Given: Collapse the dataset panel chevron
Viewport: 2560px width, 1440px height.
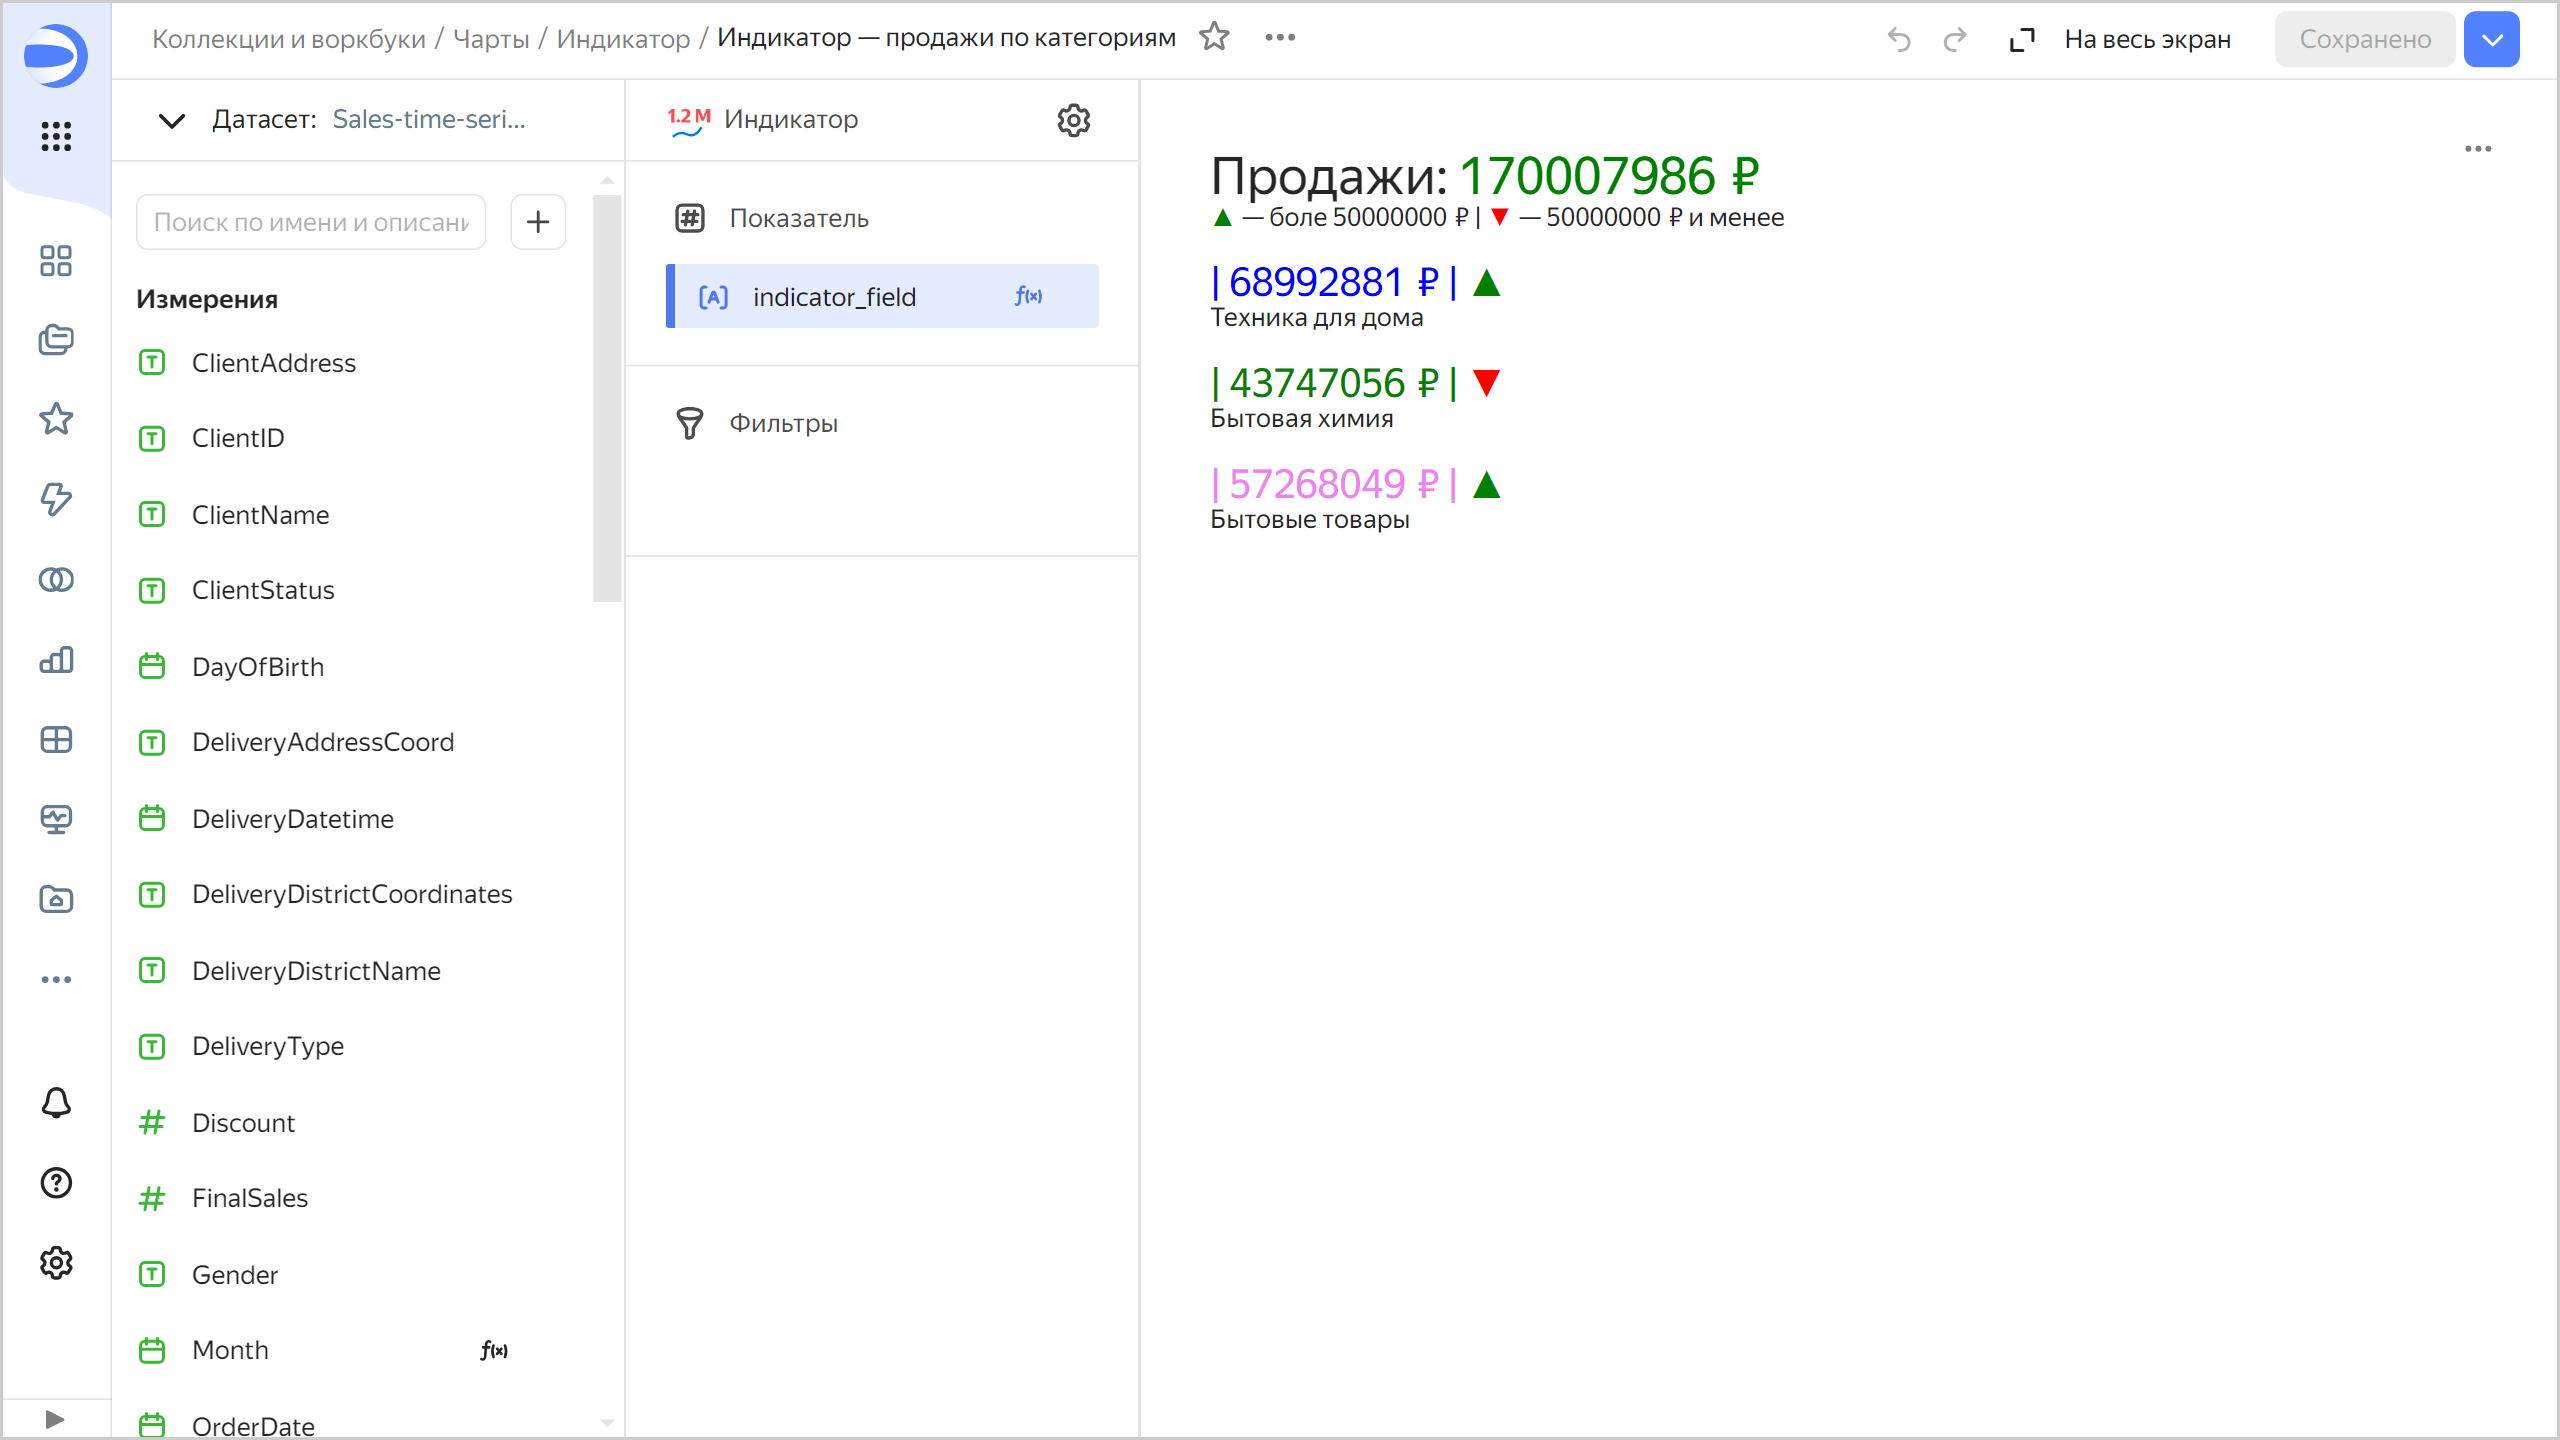Looking at the screenshot, I should 172,120.
